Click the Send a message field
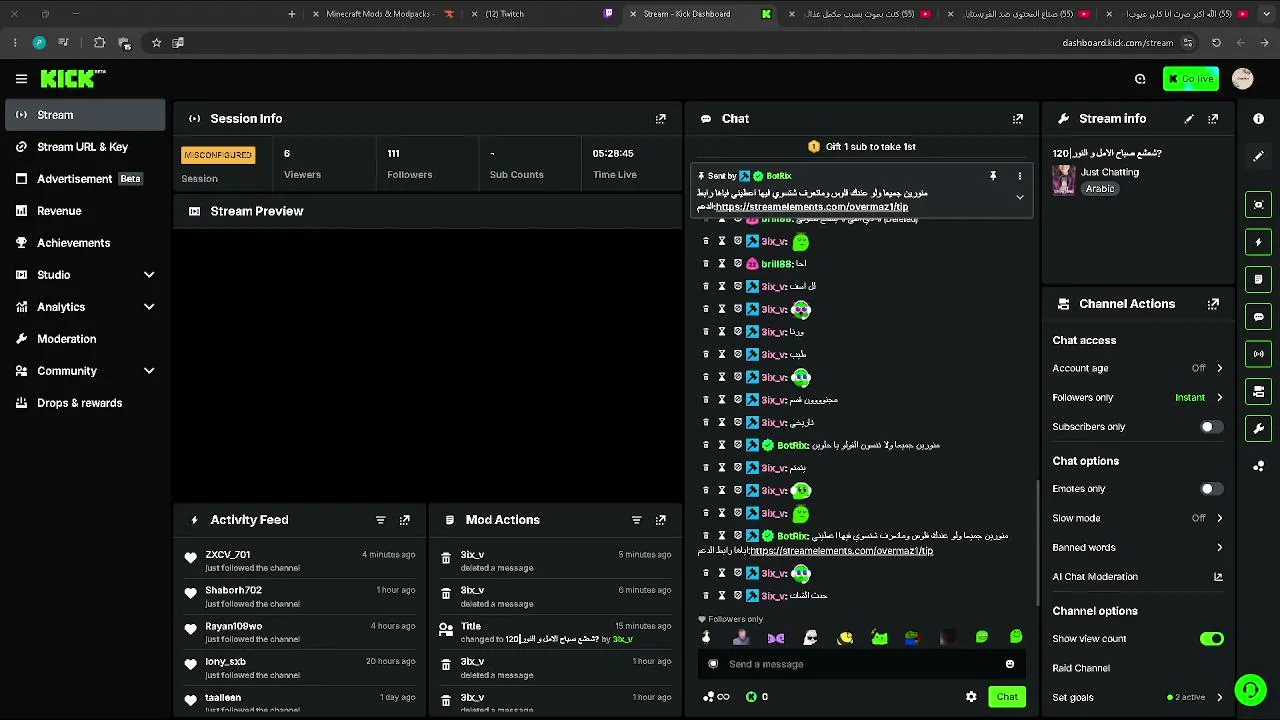This screenshot has height=720, width=1280. click(x=860, y=664)
